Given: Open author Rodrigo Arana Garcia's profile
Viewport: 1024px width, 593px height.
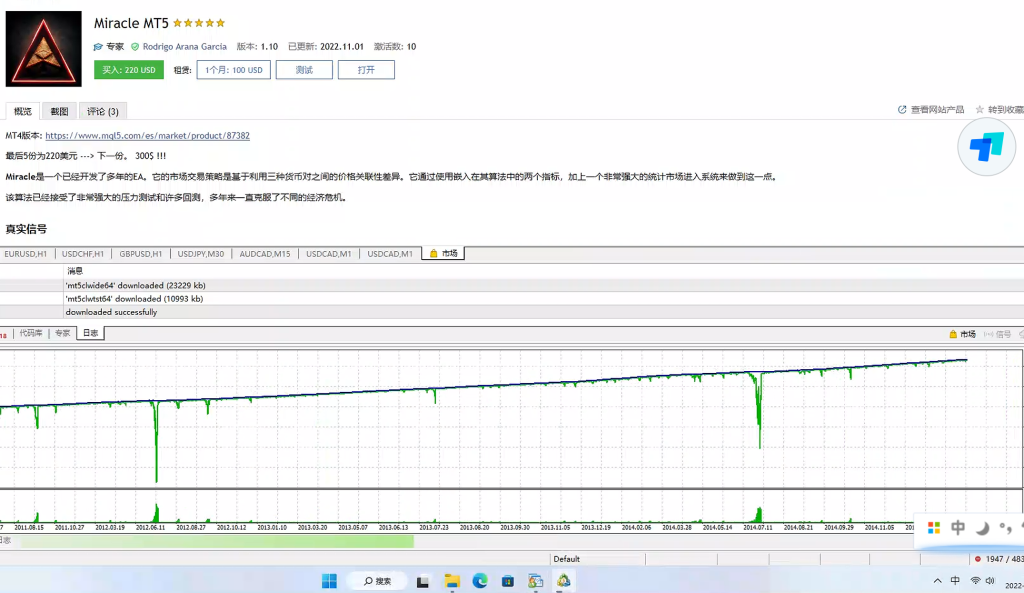Looking at the screenshot, I should [x=185, y=46].
